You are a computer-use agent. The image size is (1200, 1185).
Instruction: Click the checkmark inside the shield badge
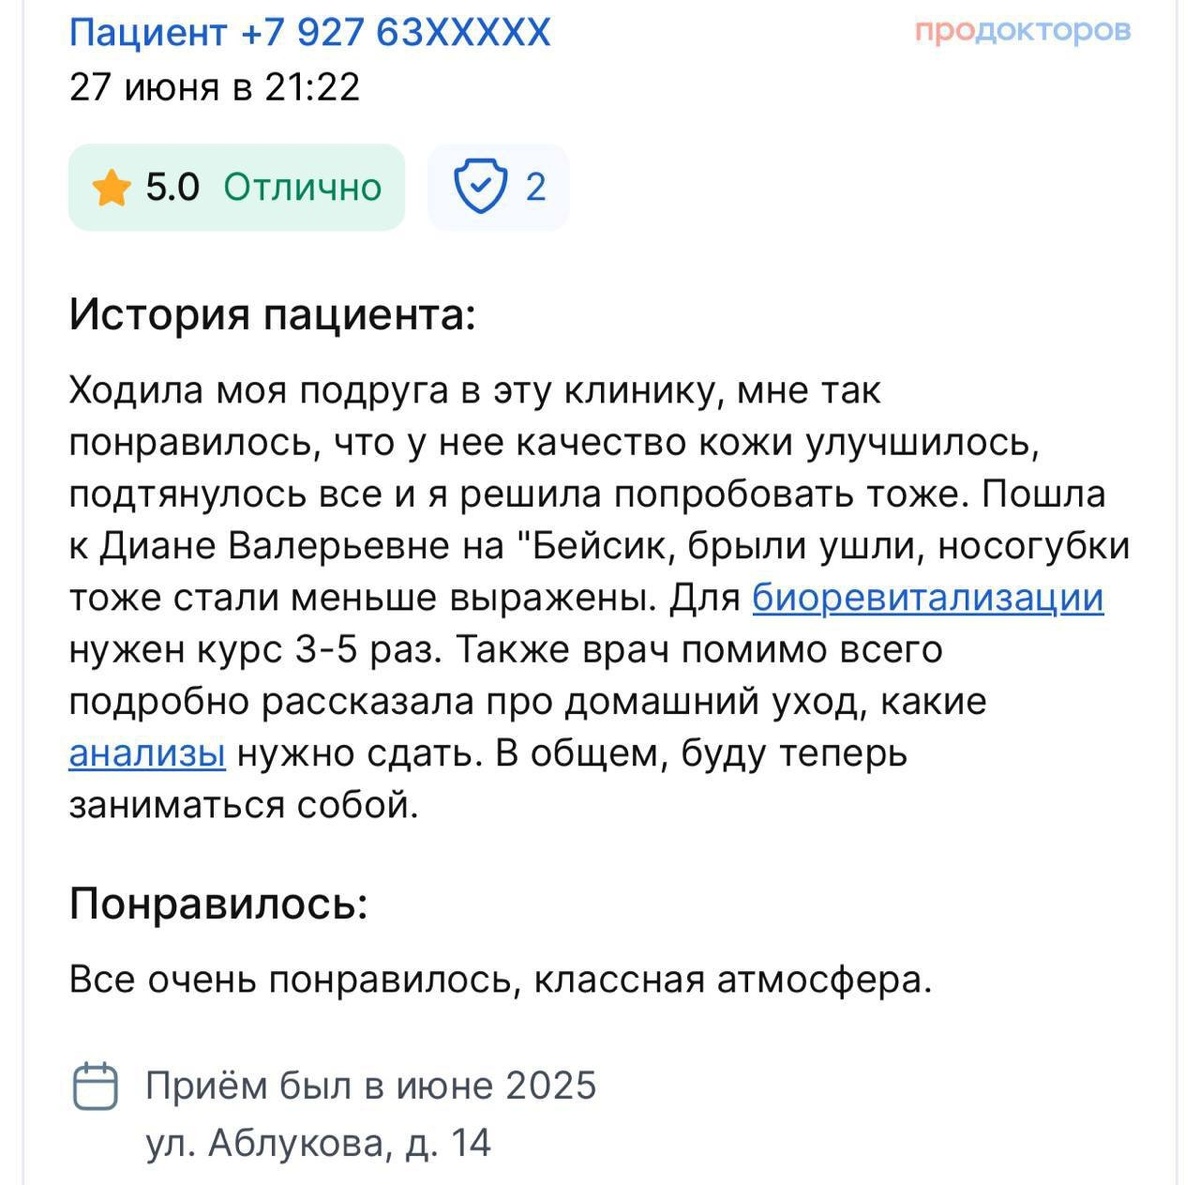coord(479,187)
